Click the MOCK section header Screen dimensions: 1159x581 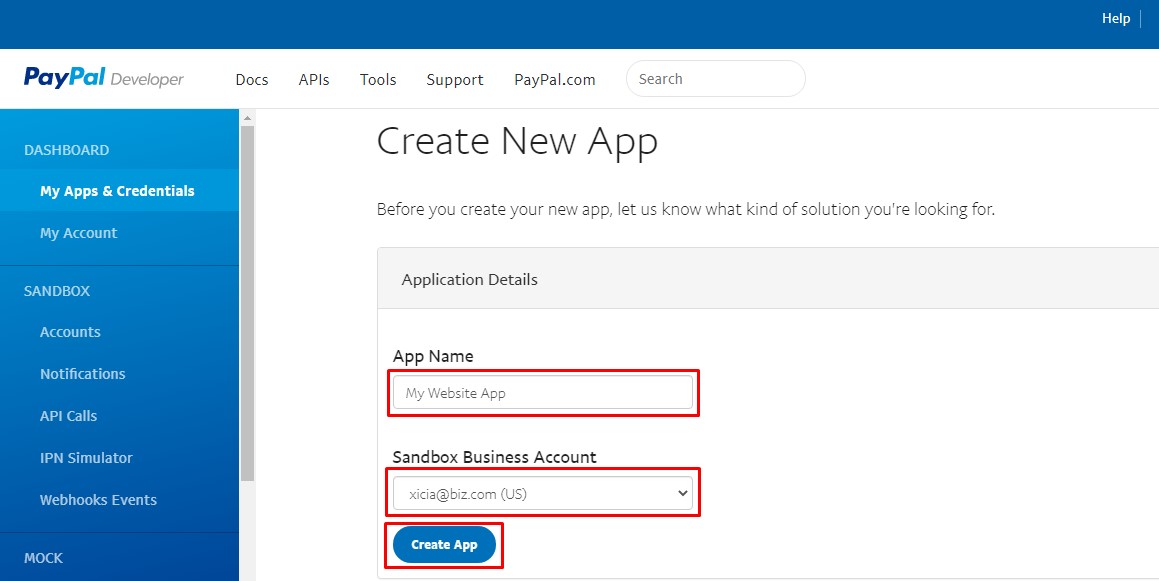[44, 558]
